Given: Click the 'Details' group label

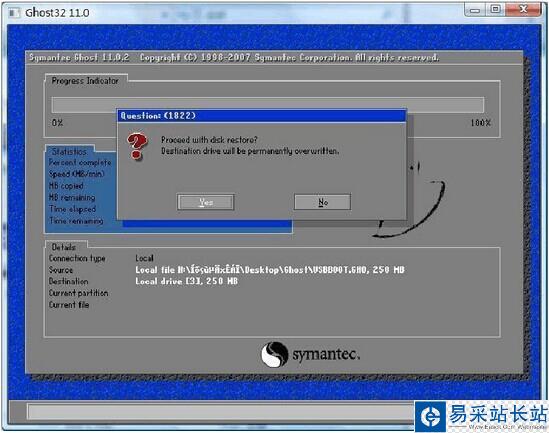Looking at the screenshot, I should [64, 247].
